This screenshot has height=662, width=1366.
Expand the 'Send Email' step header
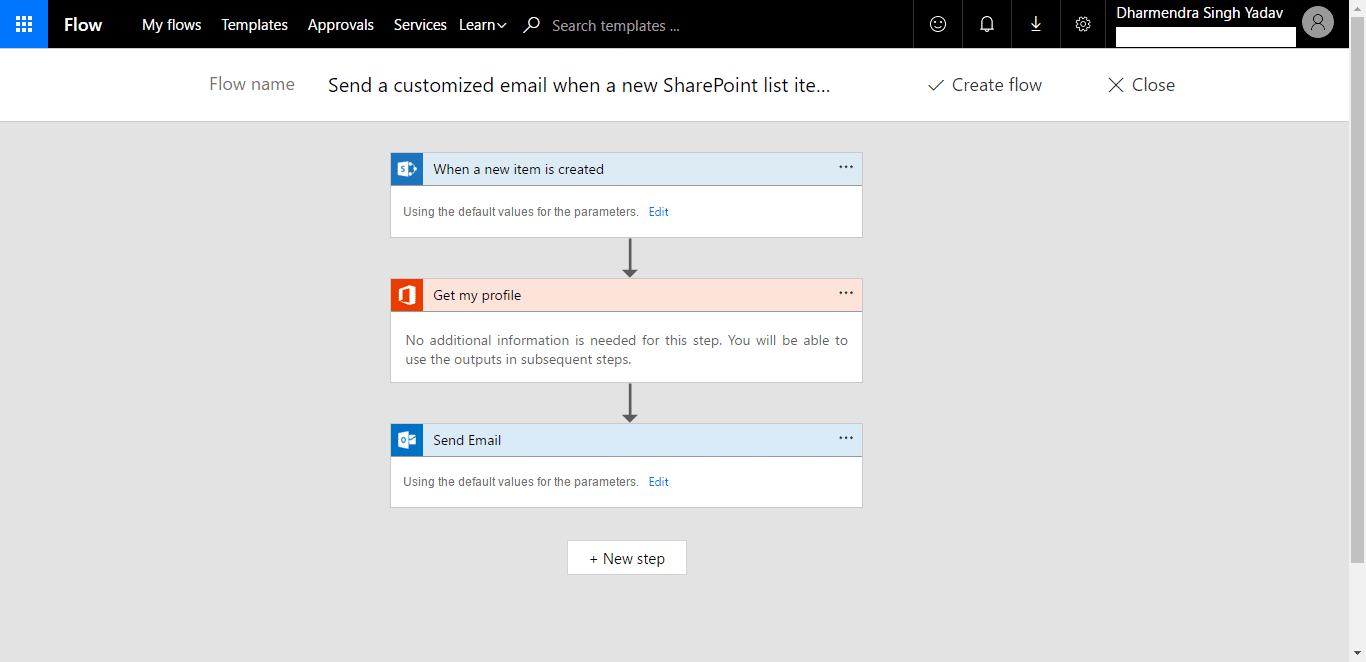626,440
